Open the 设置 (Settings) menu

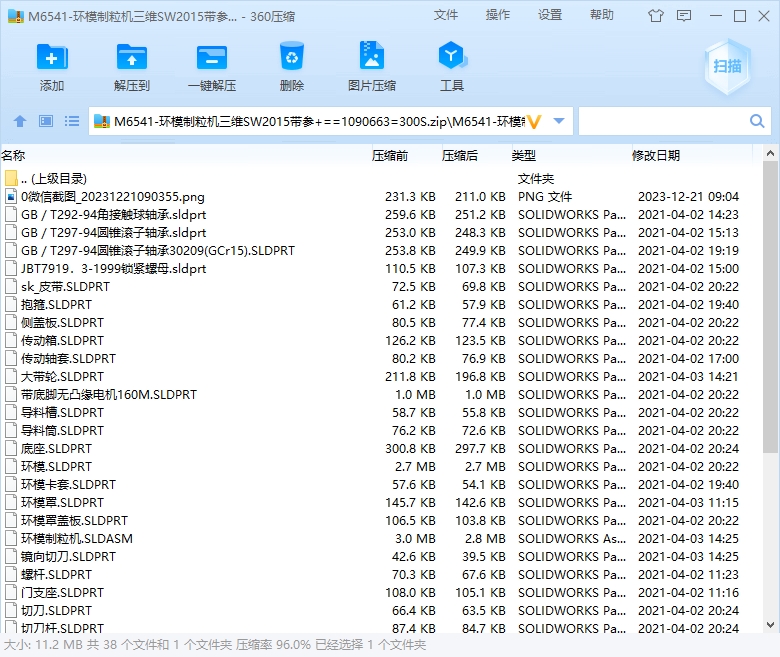[x=550, y=15]
